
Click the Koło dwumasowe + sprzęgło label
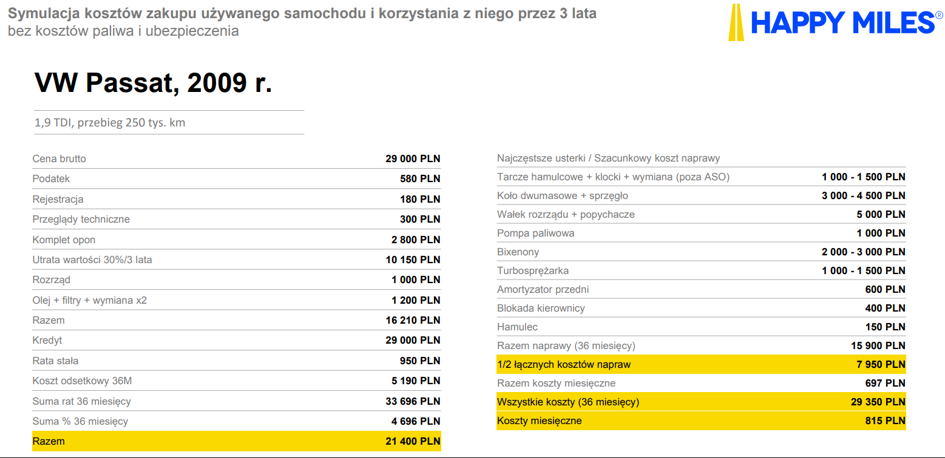(562, 196)
